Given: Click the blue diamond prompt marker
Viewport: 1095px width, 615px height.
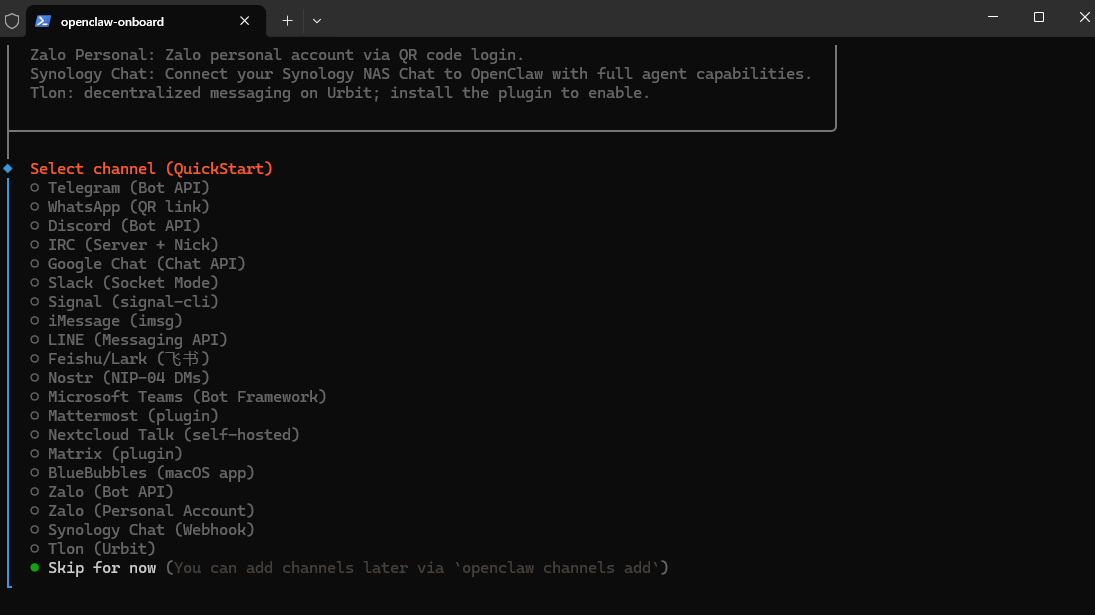Looking at the screenshot, I should tap(8, 168).
